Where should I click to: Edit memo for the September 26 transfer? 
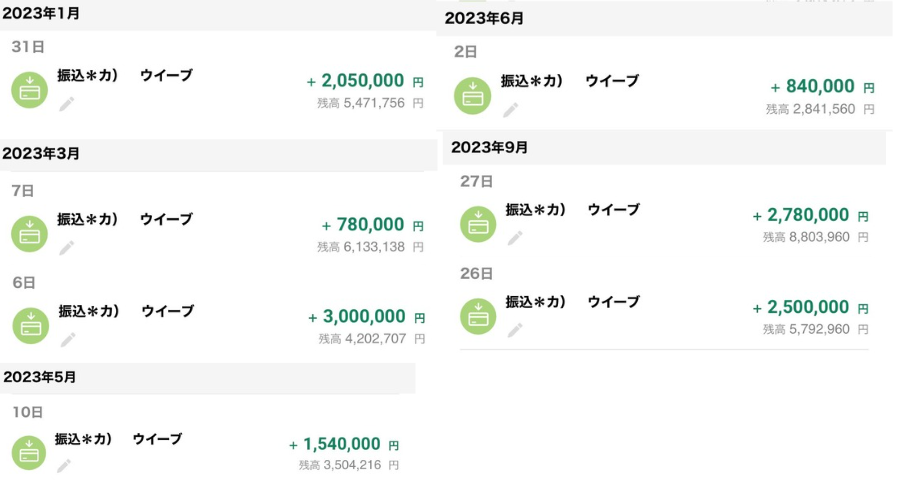pyautogui.click(x=515, y=329)
